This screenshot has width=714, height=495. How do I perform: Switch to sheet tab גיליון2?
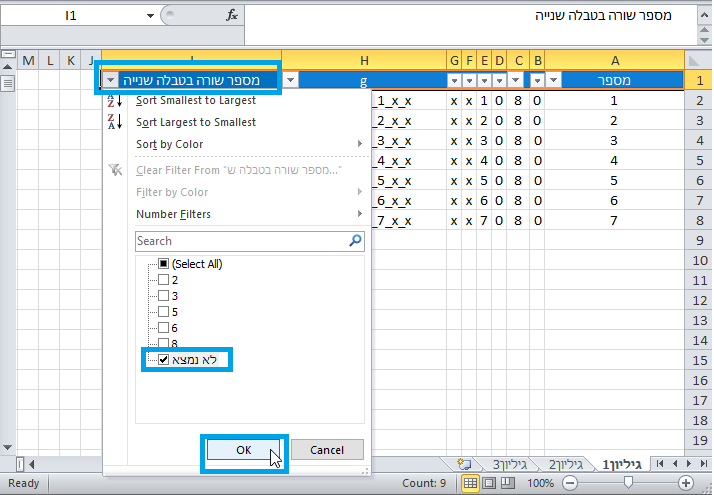(x=565, y=464)
